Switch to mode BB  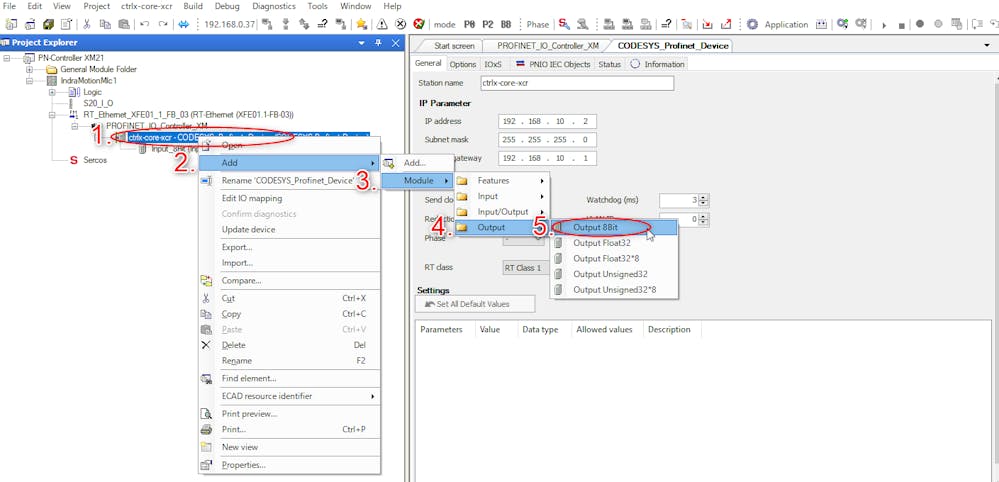pyautogui.click(x=506, y=24)
